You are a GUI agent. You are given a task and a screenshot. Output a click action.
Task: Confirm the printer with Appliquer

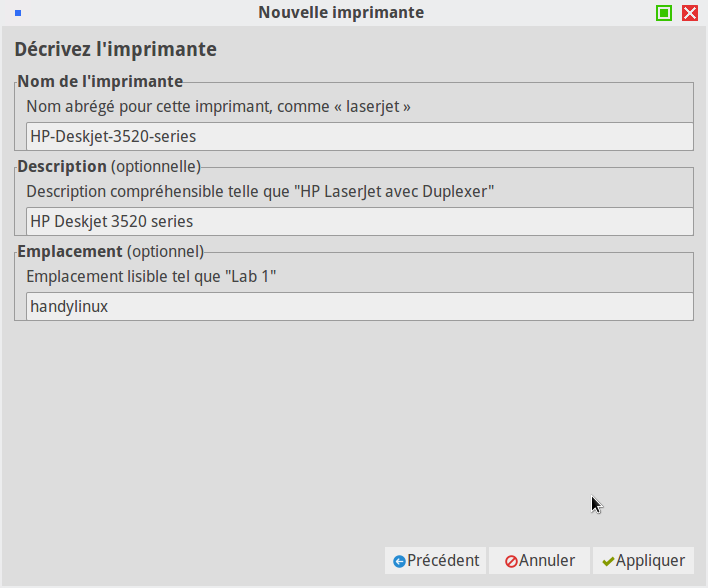(643, 561)
